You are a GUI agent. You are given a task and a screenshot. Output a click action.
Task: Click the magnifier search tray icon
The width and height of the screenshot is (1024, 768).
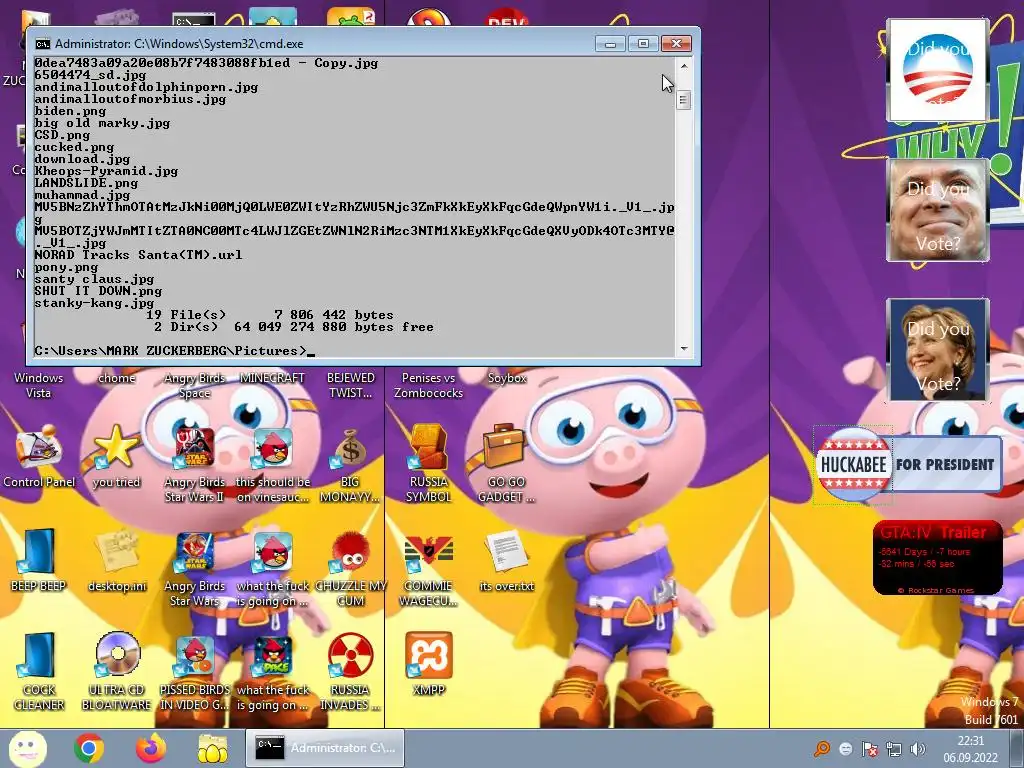point(822,749)
